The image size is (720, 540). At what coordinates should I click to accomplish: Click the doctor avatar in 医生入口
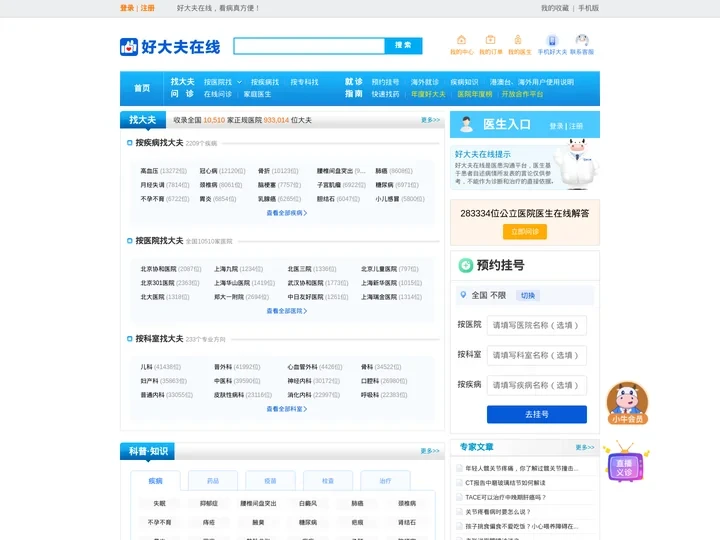pos(467,124)
